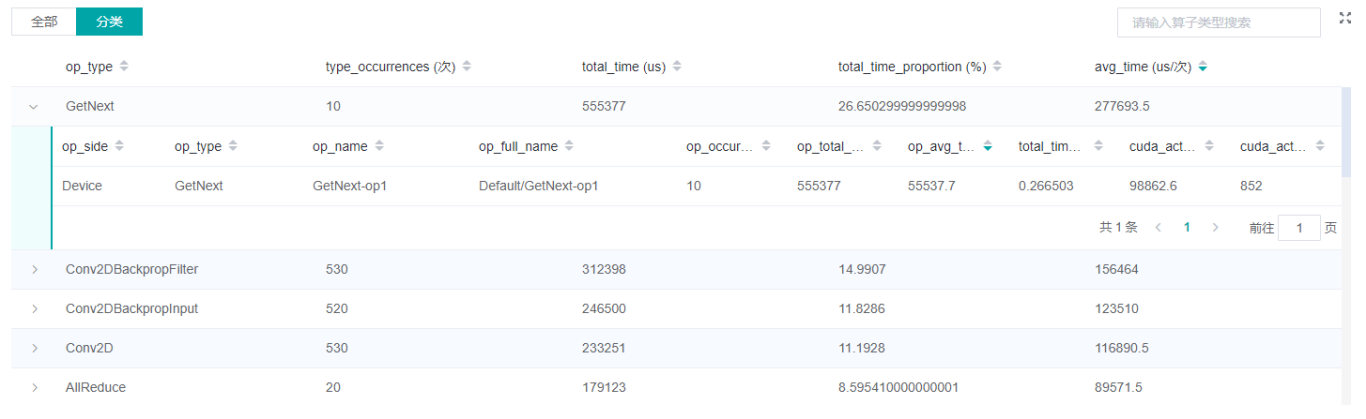Sort nested table by op_full_name

[x=569, y=146]
